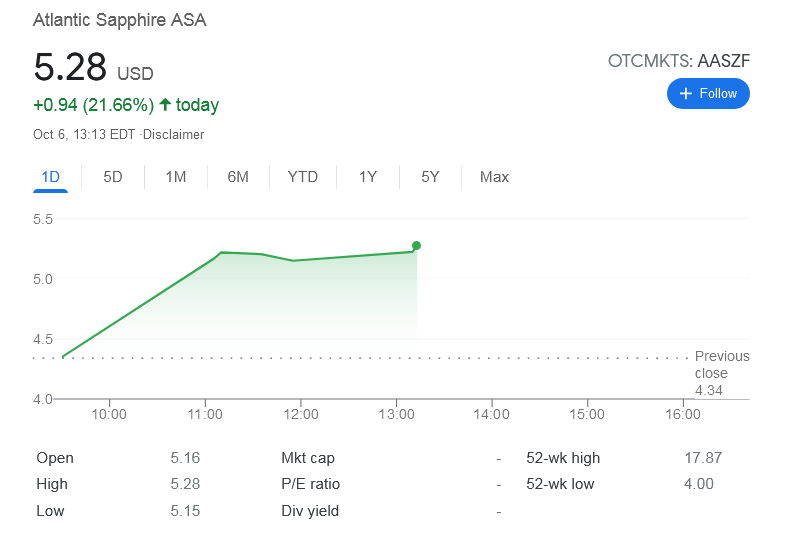Open the 6M chart tab

(238, 177)
